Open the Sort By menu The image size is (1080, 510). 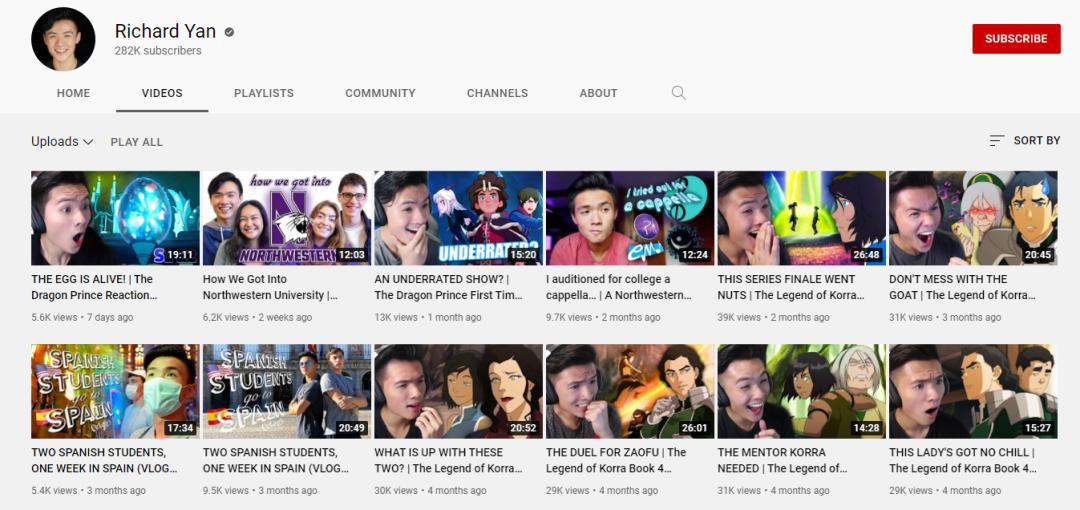tap(1024, 141)
